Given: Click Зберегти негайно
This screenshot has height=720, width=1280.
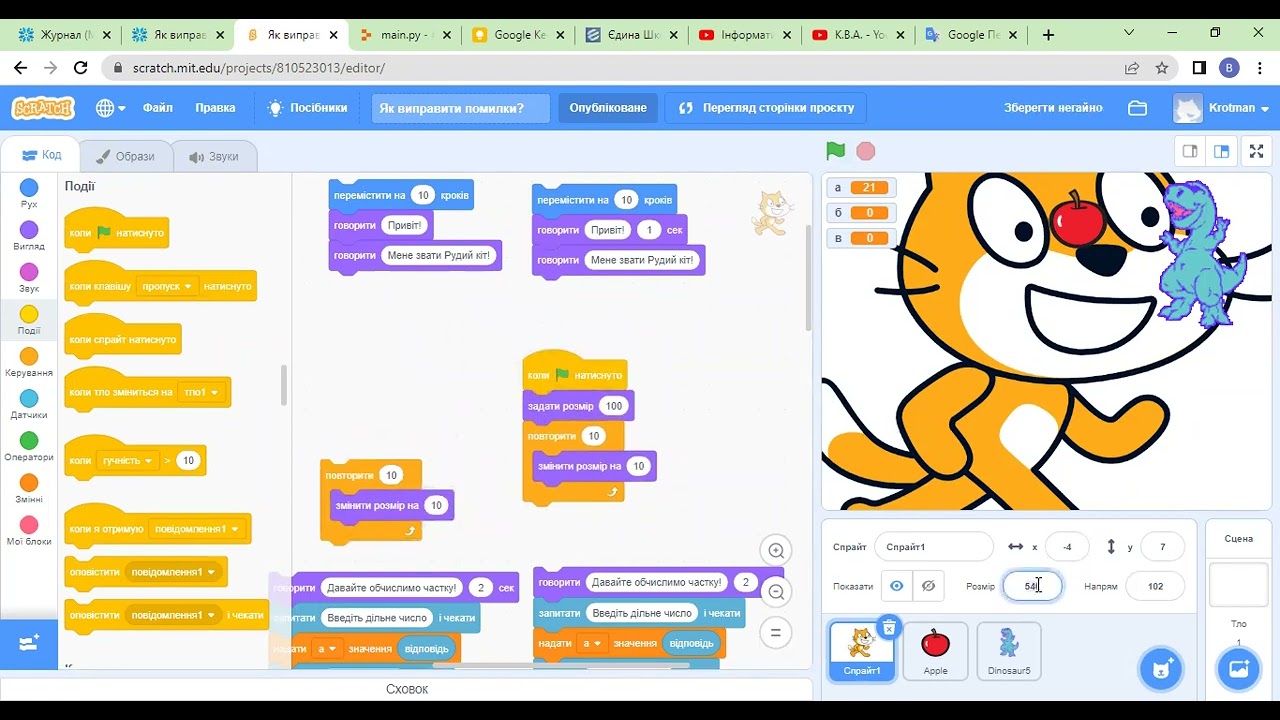Looking at the screenshot, I should (x=1053, y=107).
